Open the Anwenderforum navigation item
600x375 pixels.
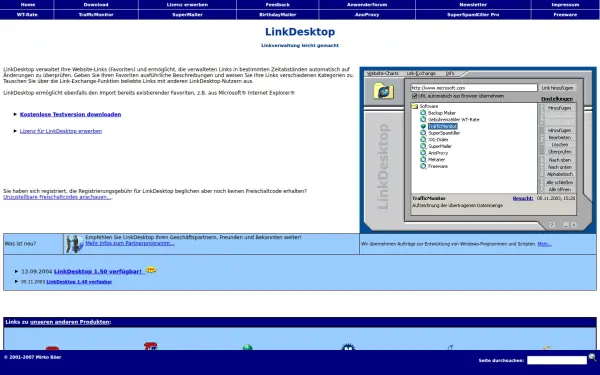[x=367, y=5]
